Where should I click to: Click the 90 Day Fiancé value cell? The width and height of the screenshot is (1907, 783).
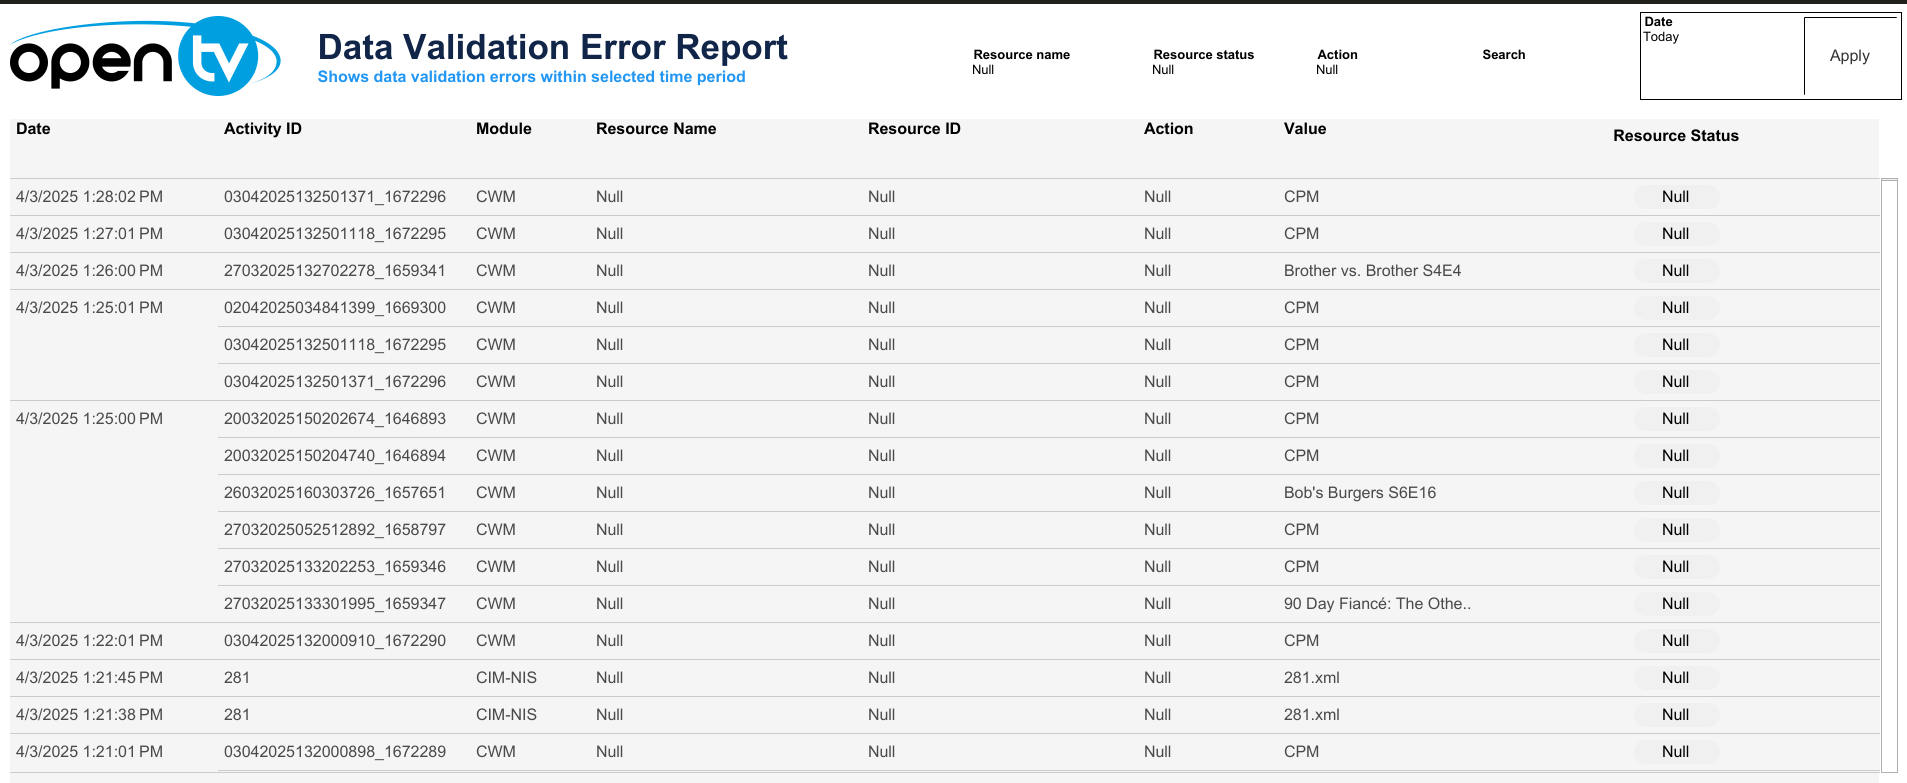pos(1376,604)
